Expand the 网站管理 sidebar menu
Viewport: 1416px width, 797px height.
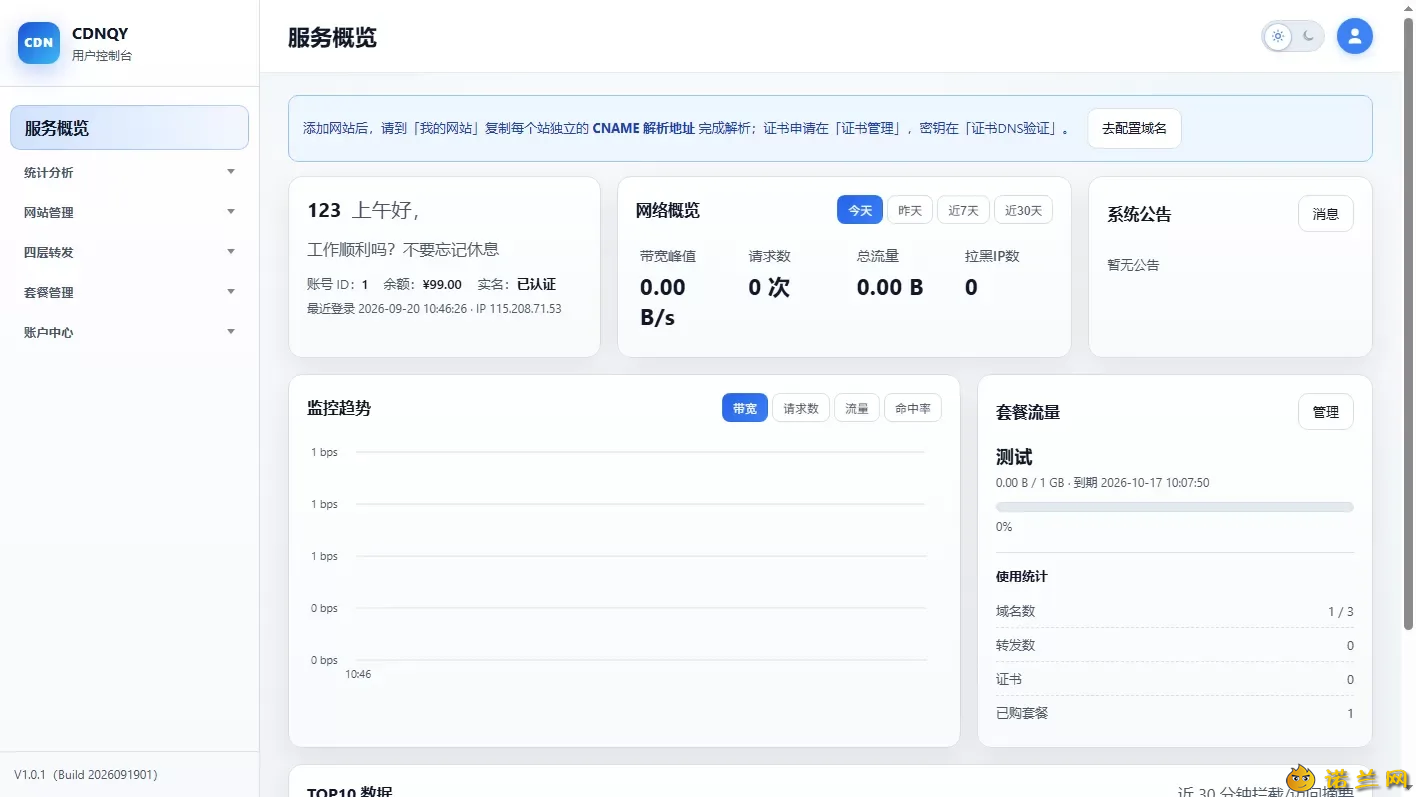coord(129,212)
